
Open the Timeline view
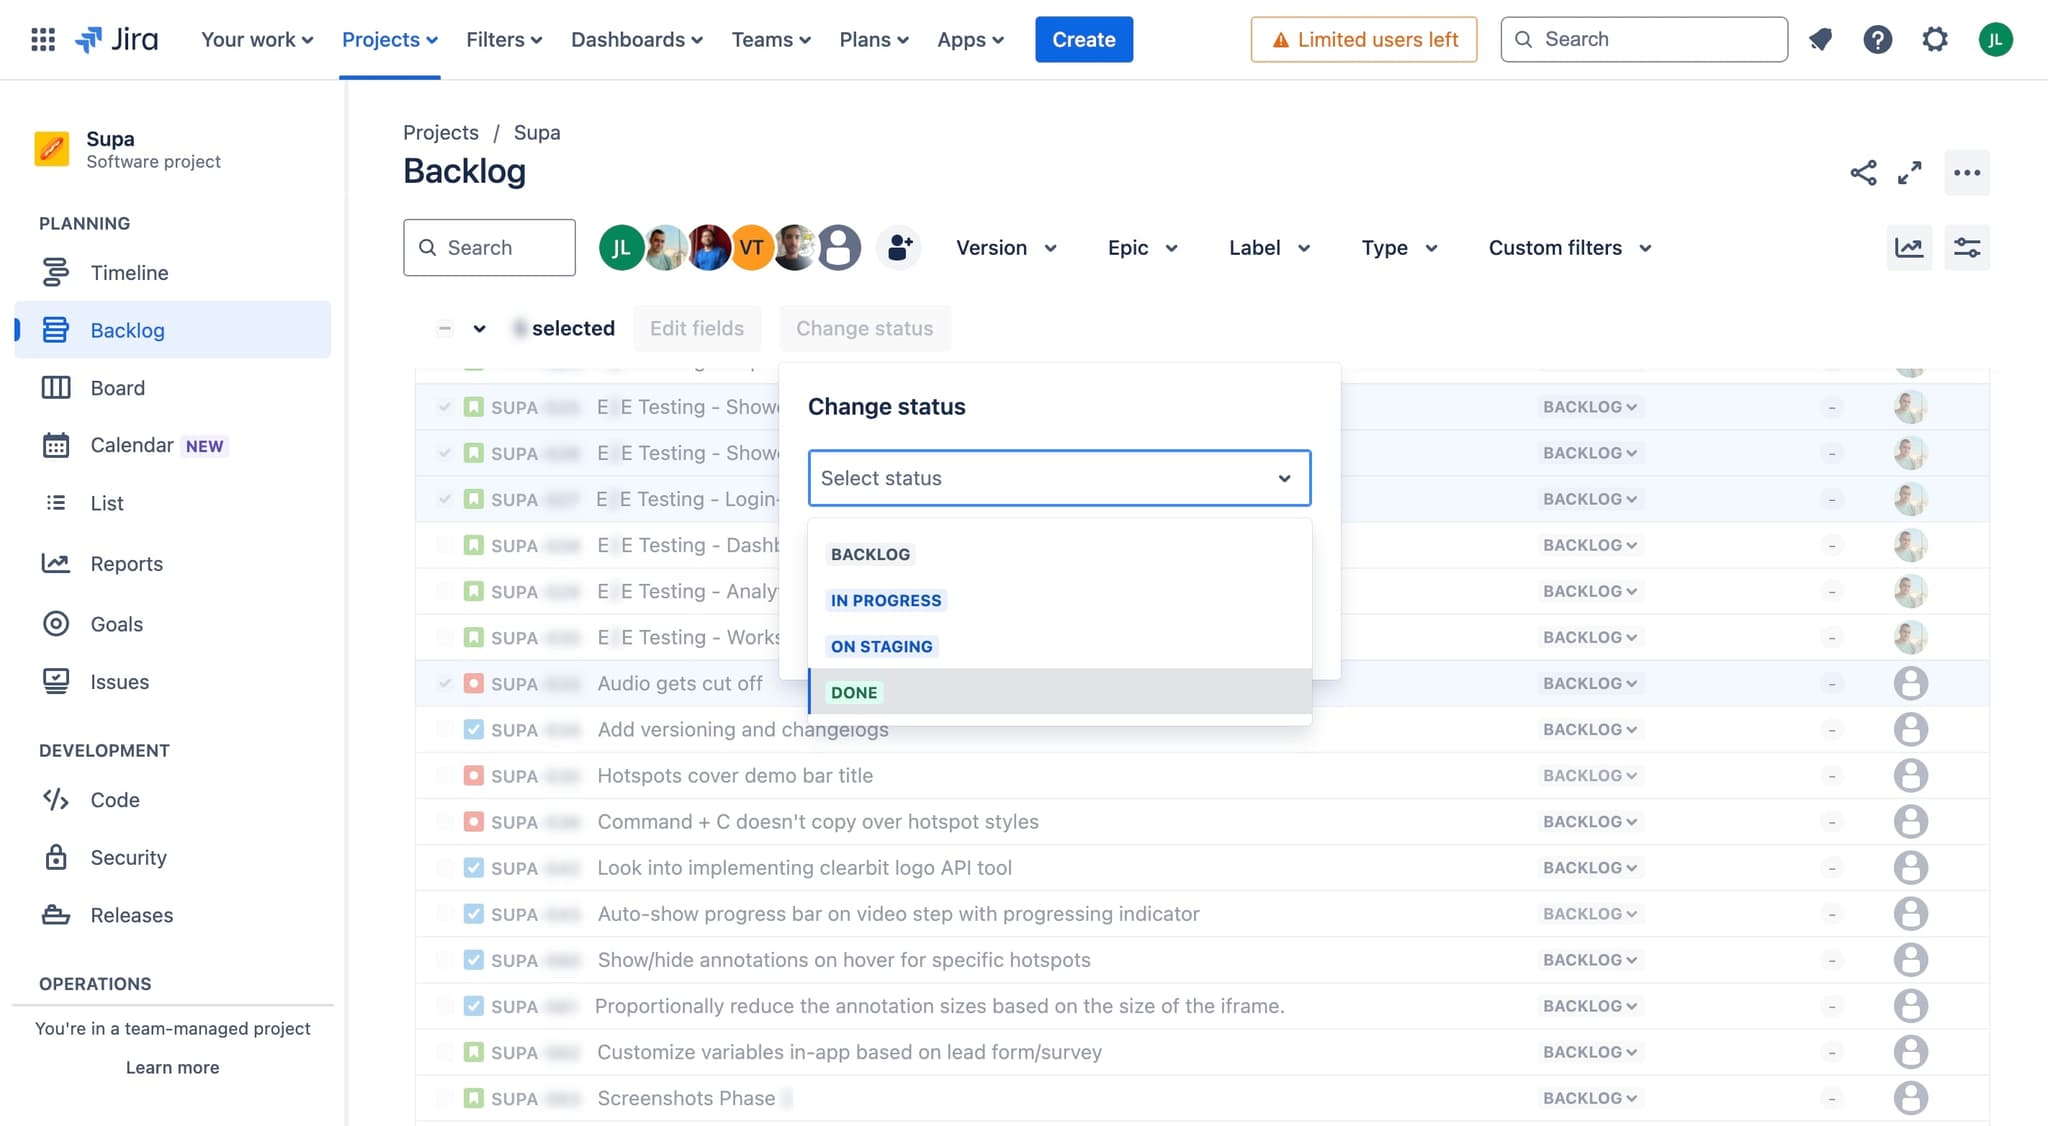click(x=129, y=272)
